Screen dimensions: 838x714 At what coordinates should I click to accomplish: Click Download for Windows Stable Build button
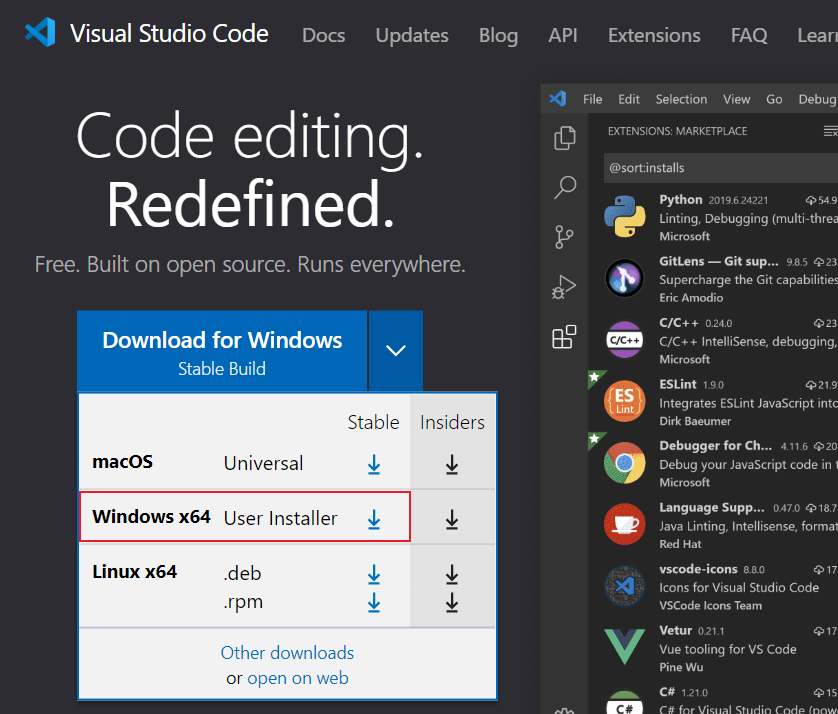[222, 351]
